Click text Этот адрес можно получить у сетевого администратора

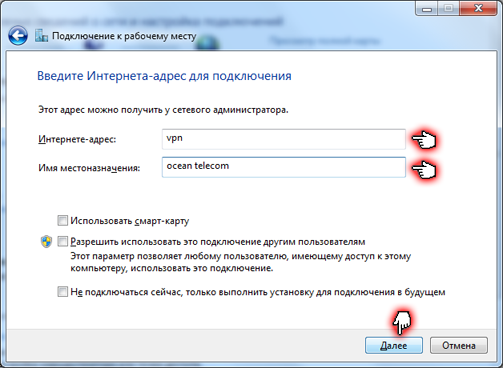point(163,110)
